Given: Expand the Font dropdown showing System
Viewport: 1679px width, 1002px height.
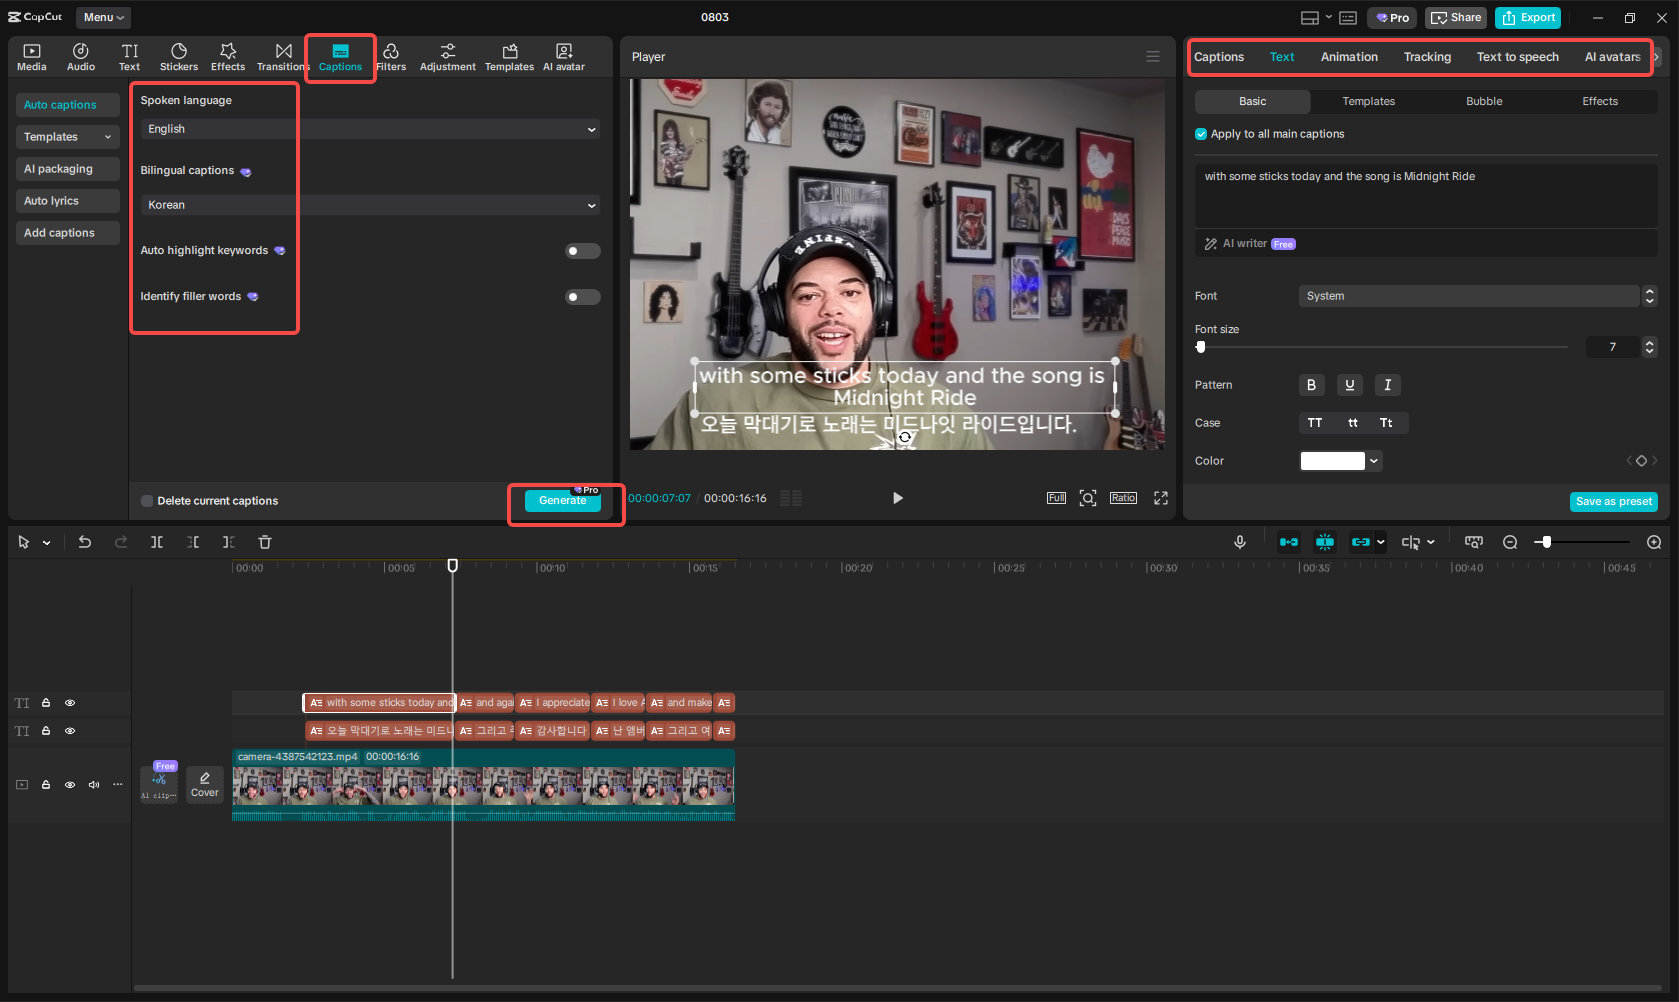Looking at the screenshot, I should (x=1648, y=295).
